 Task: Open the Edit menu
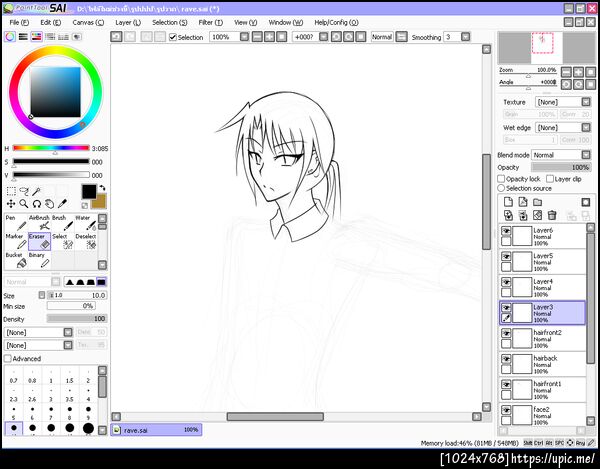[x=51, y=23]
